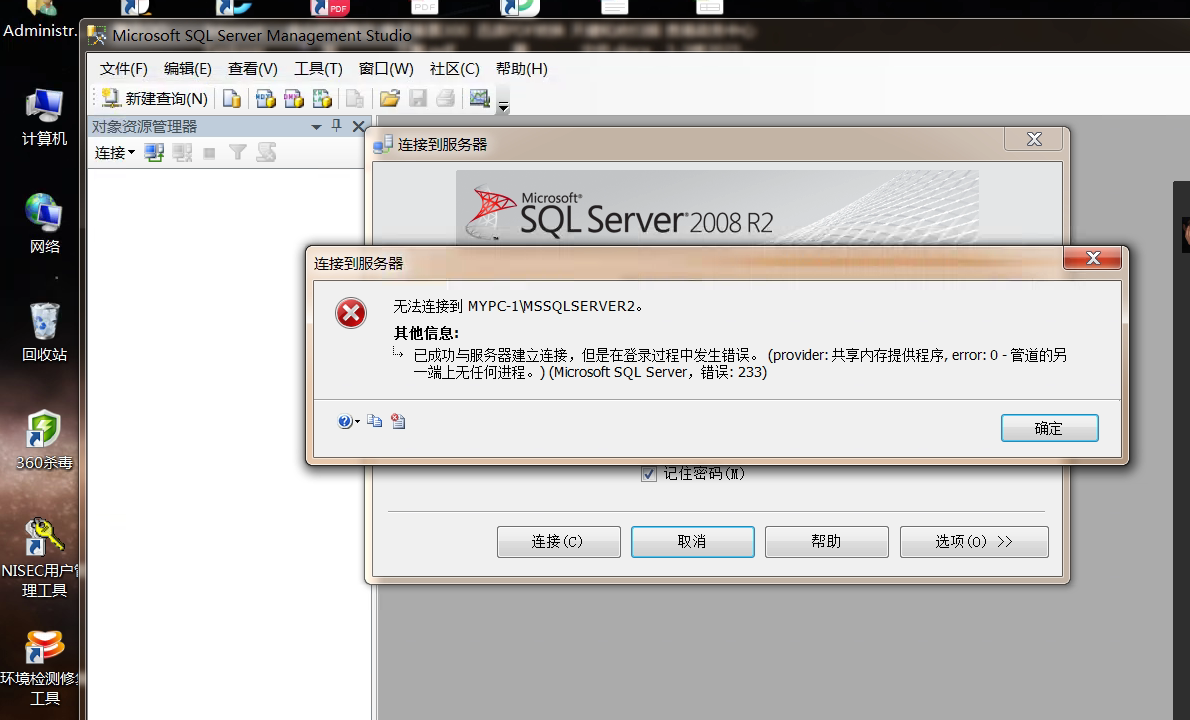1190x720 pixels.
Task: Click the Analysis Services DMX query icon
Action: tap(294, 99)
